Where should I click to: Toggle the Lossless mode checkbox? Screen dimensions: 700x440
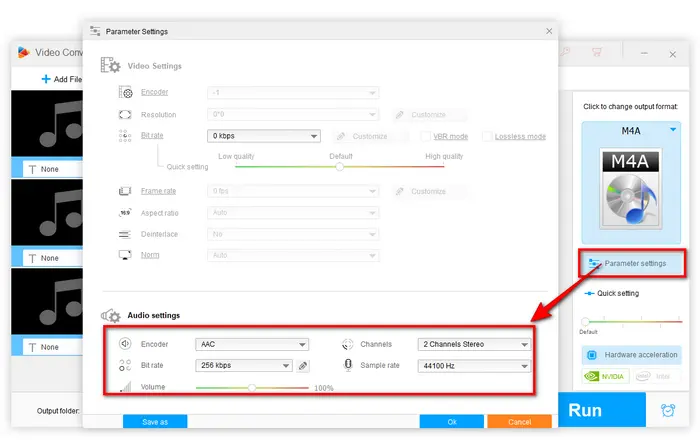coord(487,136)
